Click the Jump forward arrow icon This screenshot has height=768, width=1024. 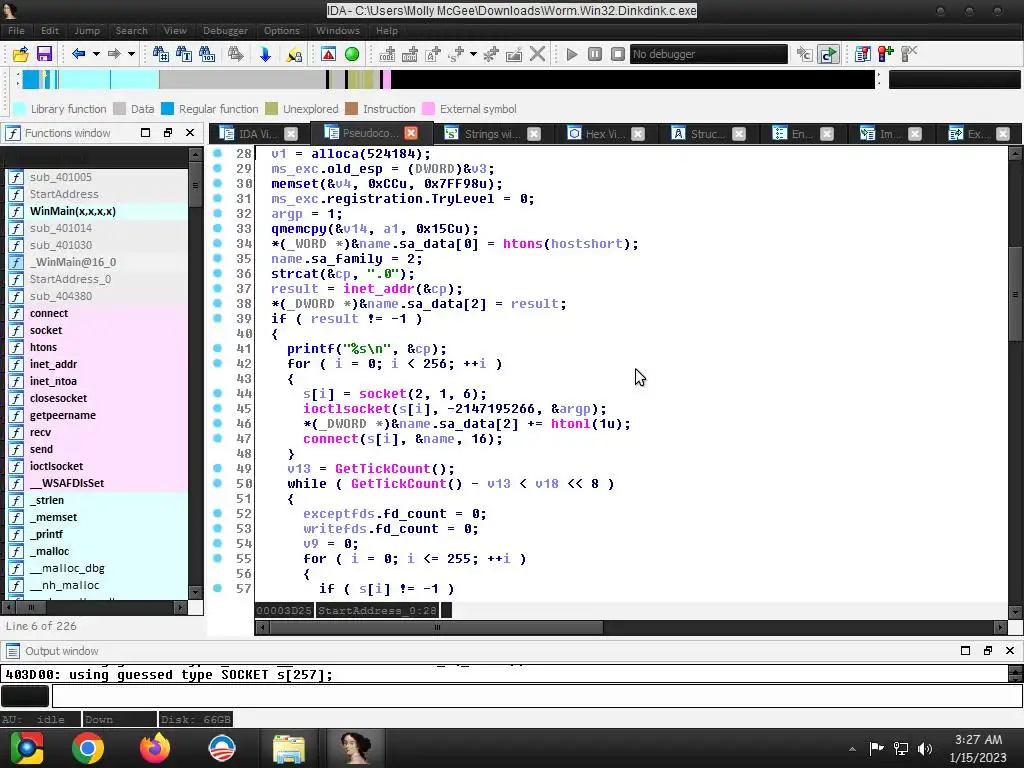pyautogui.click(x=114, y=54)
